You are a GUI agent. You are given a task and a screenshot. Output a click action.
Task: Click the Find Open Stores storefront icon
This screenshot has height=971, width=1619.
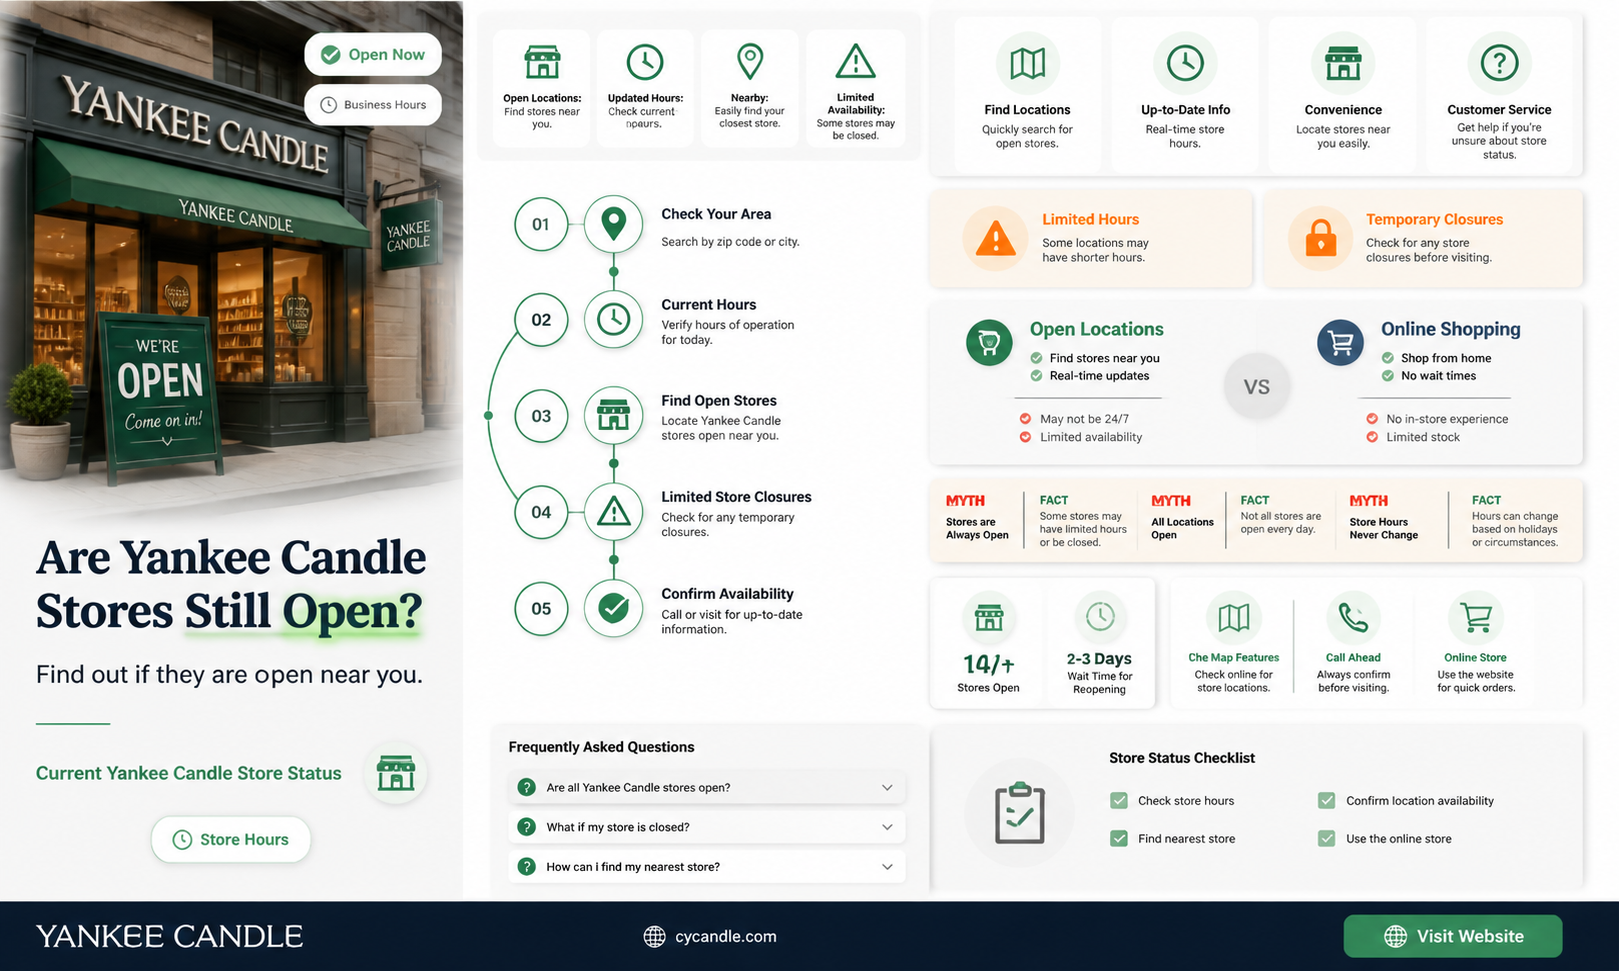(613, 415)
